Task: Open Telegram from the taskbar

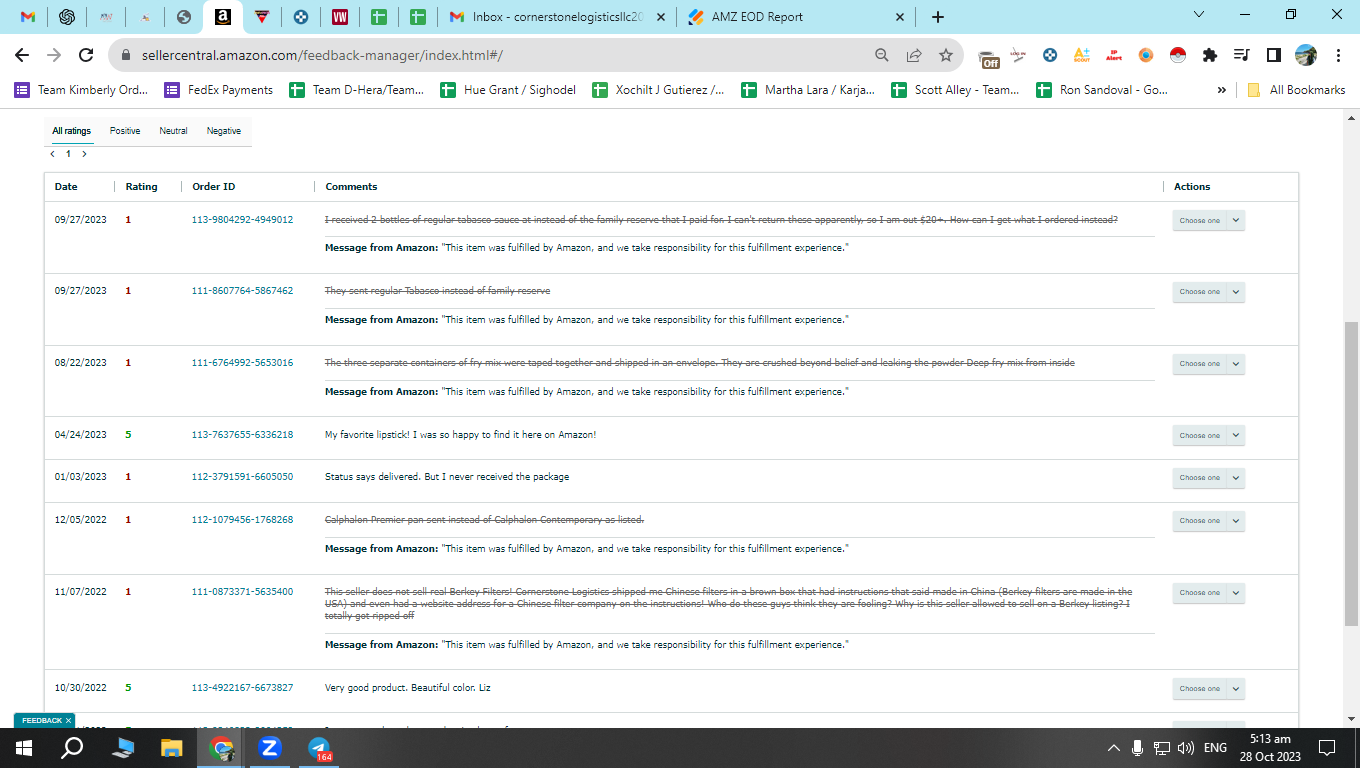Action: pos(319,747)
